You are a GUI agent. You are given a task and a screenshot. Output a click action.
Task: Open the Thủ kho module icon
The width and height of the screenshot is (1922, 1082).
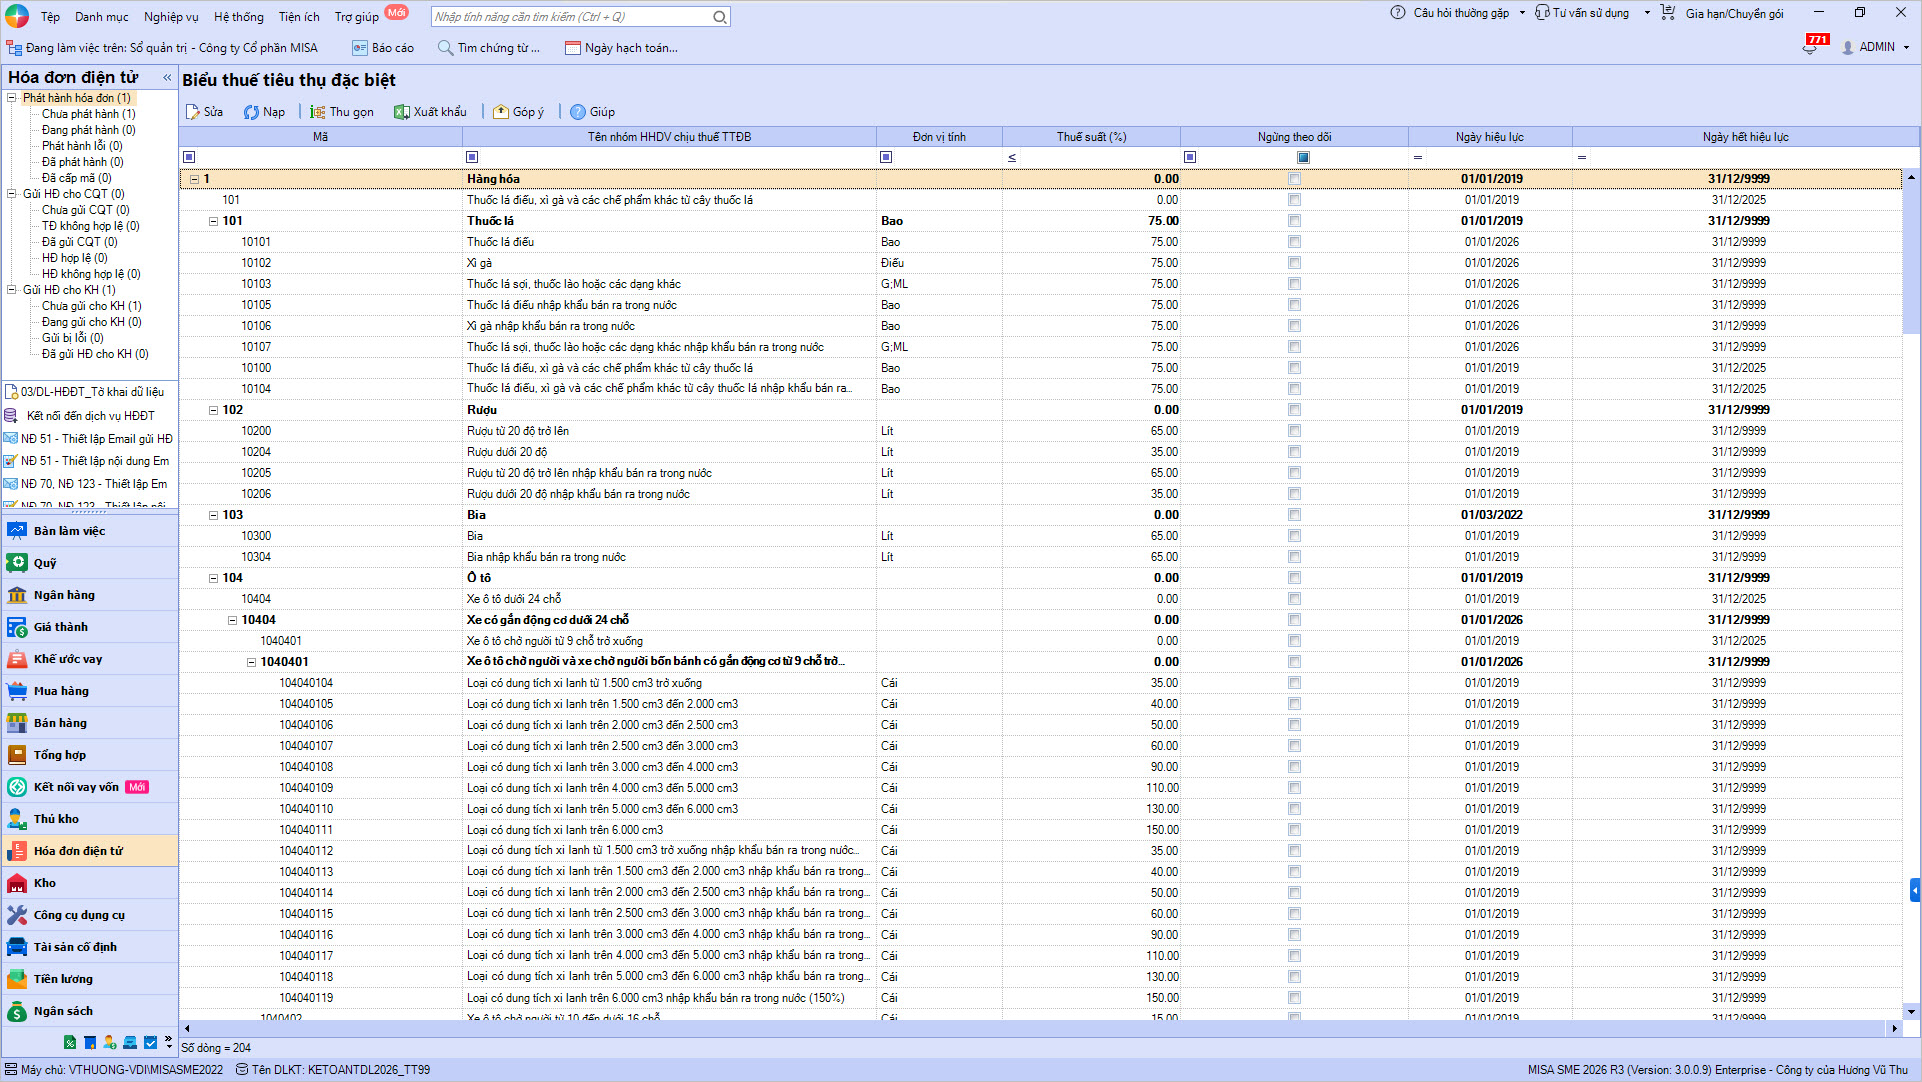click(x=17, y=819)
